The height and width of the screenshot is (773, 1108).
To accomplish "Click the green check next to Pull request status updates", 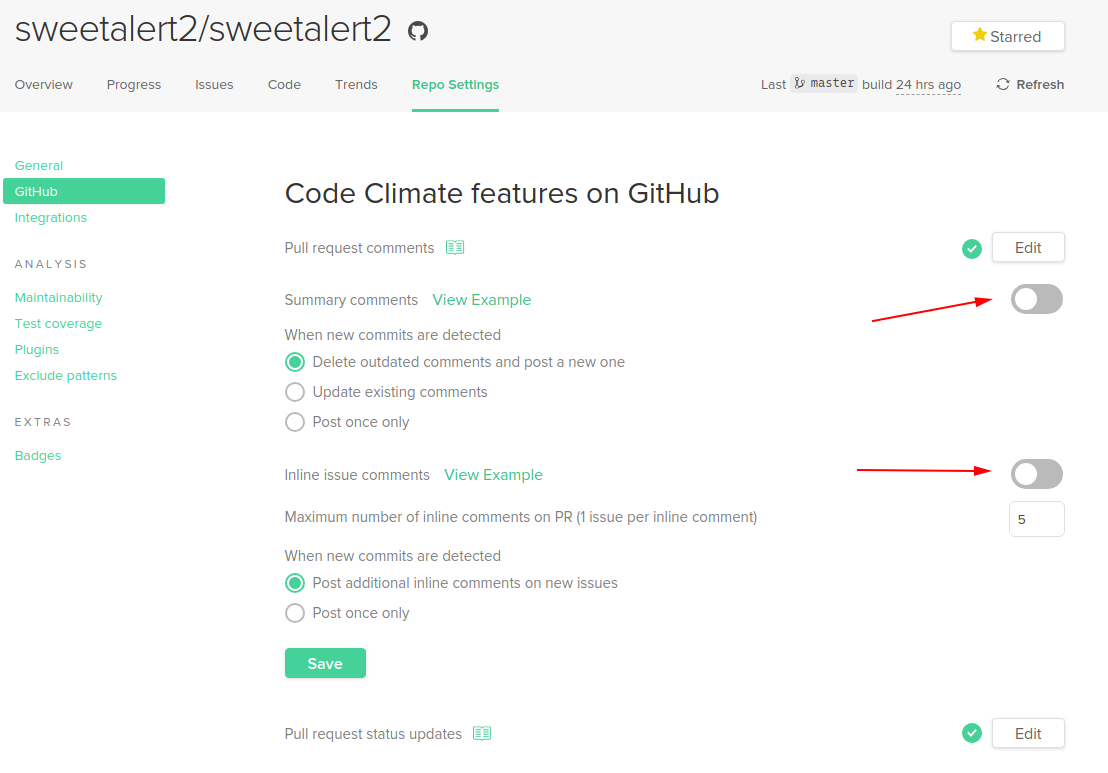I will point(971,733).
